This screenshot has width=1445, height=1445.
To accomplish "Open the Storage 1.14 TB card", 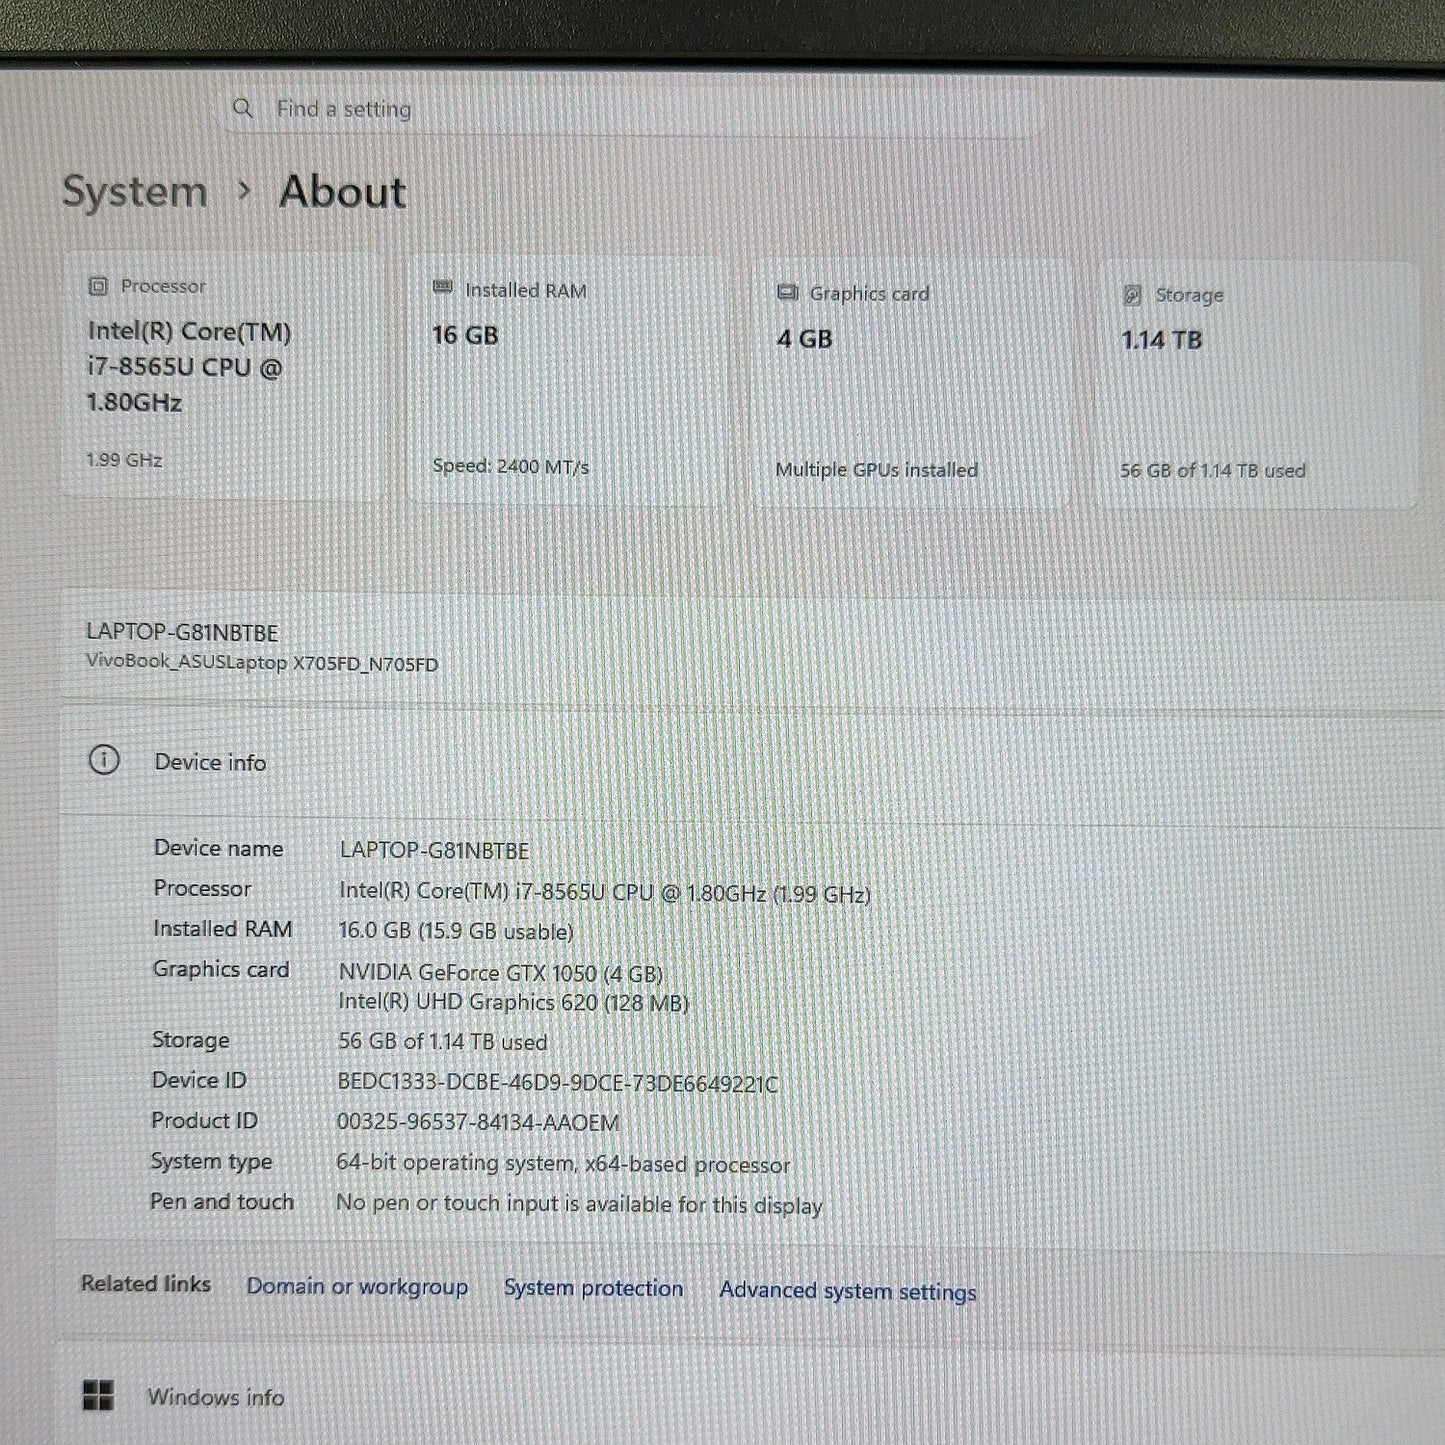I will 1257,385.
